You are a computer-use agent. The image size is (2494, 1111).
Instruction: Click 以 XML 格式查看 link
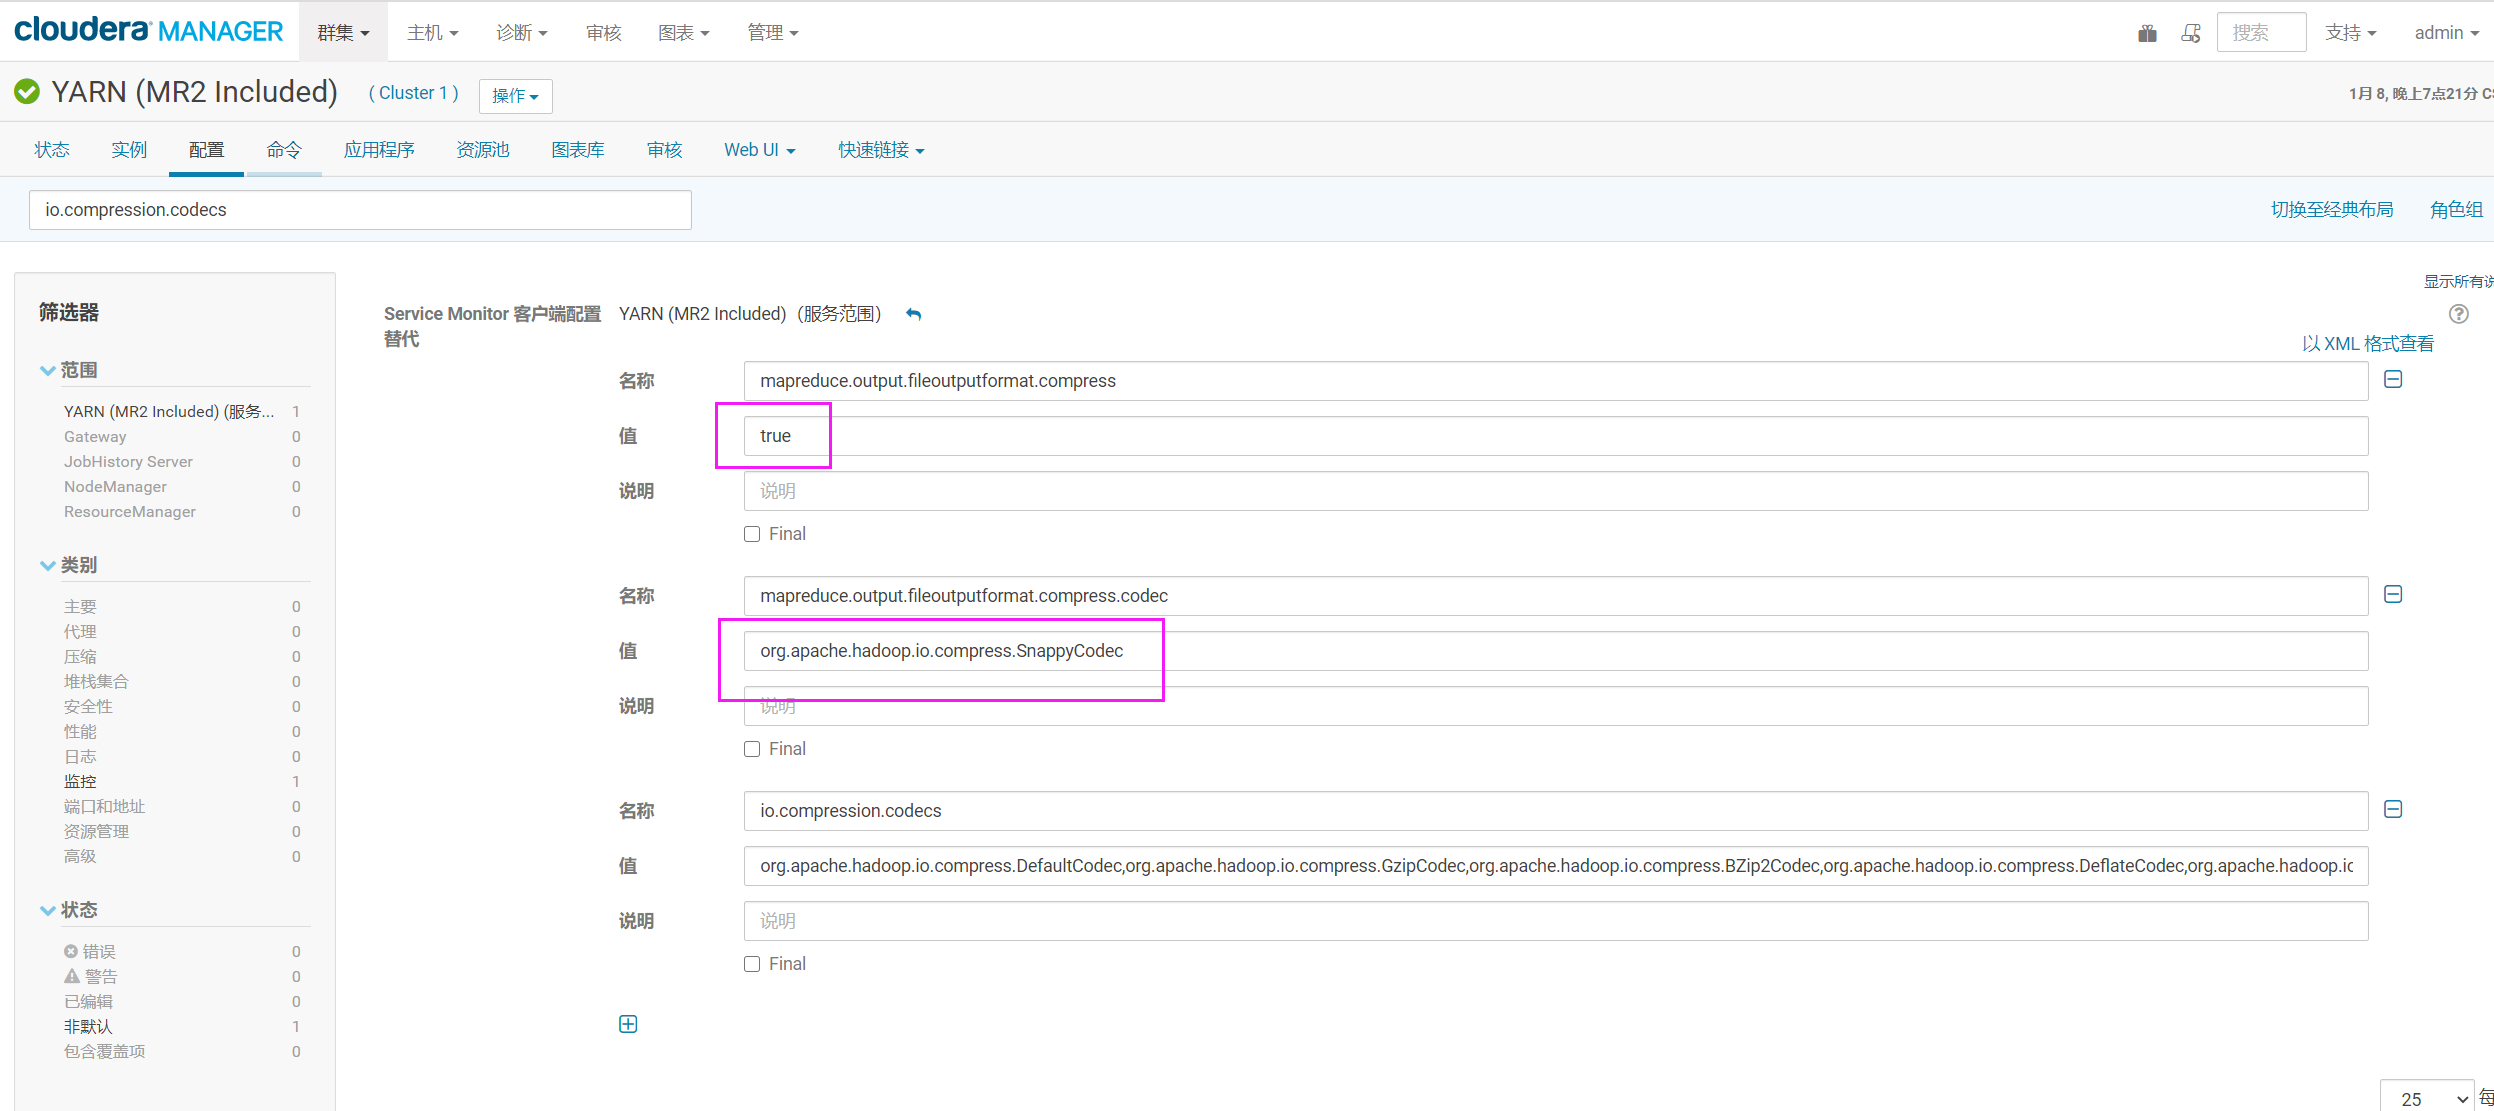click(x=2367, y=344)
